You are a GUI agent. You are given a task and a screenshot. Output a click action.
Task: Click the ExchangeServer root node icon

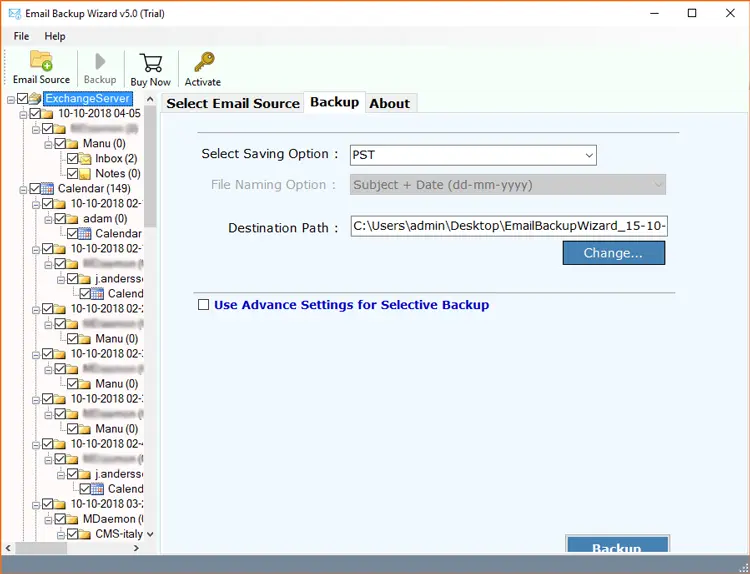point(35,99)
